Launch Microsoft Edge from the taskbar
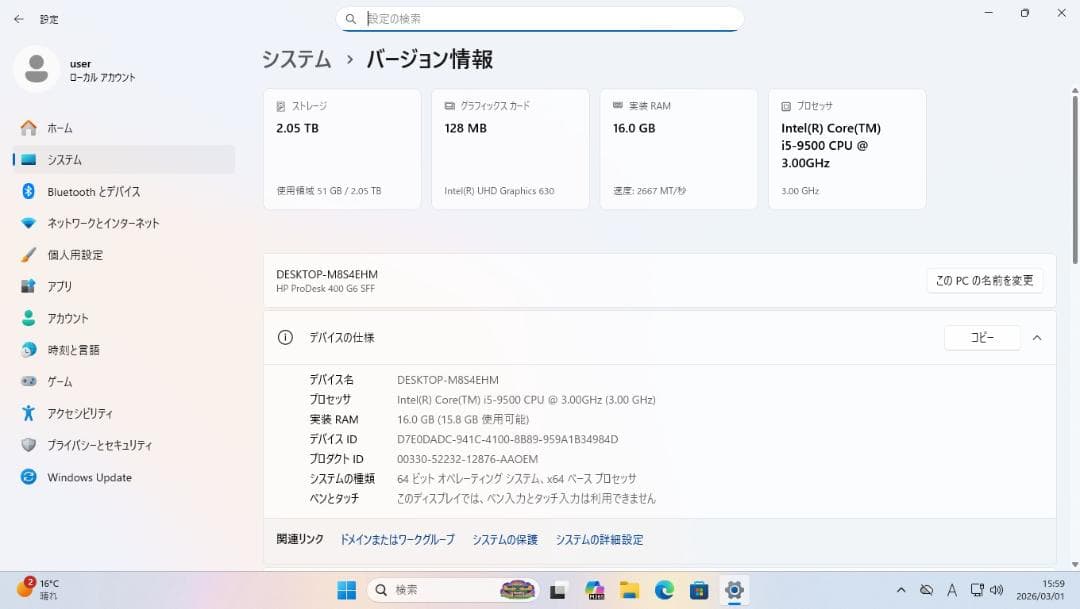 pos(665,590)
